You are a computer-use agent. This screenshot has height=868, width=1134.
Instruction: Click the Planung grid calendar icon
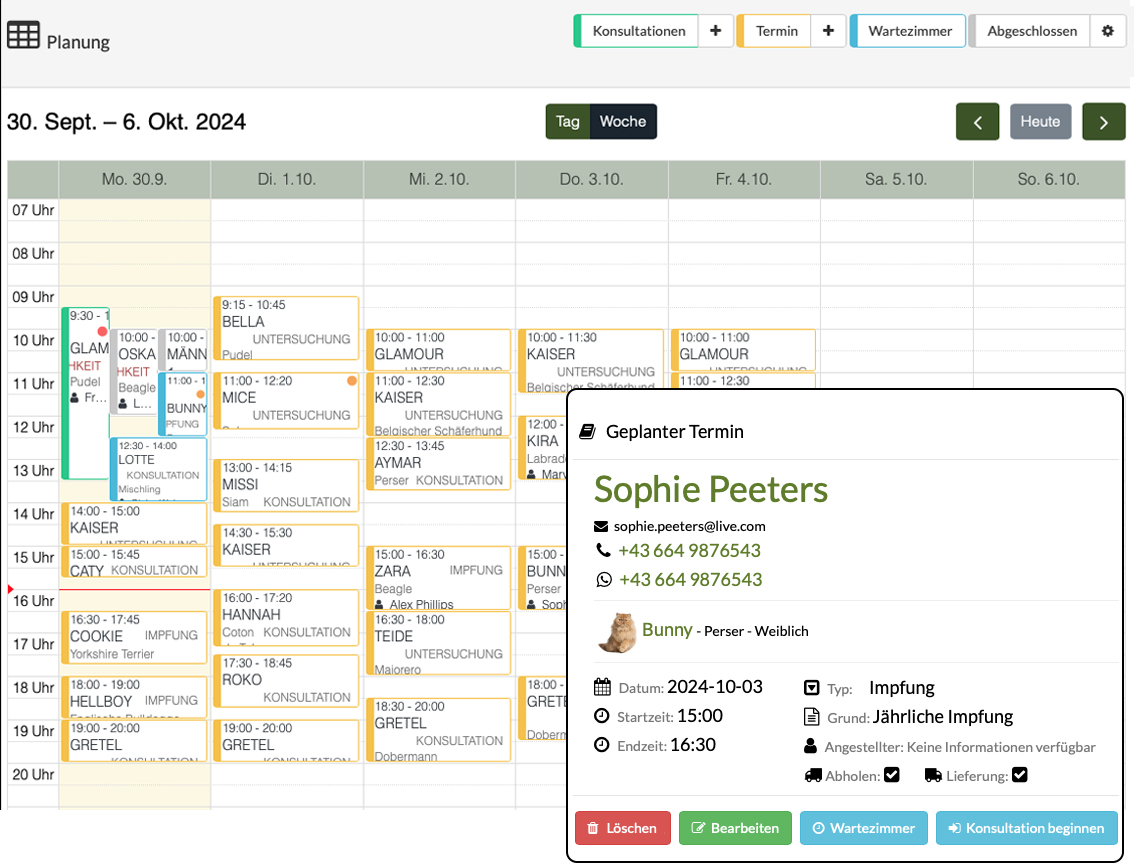click(x=23, y=35)
